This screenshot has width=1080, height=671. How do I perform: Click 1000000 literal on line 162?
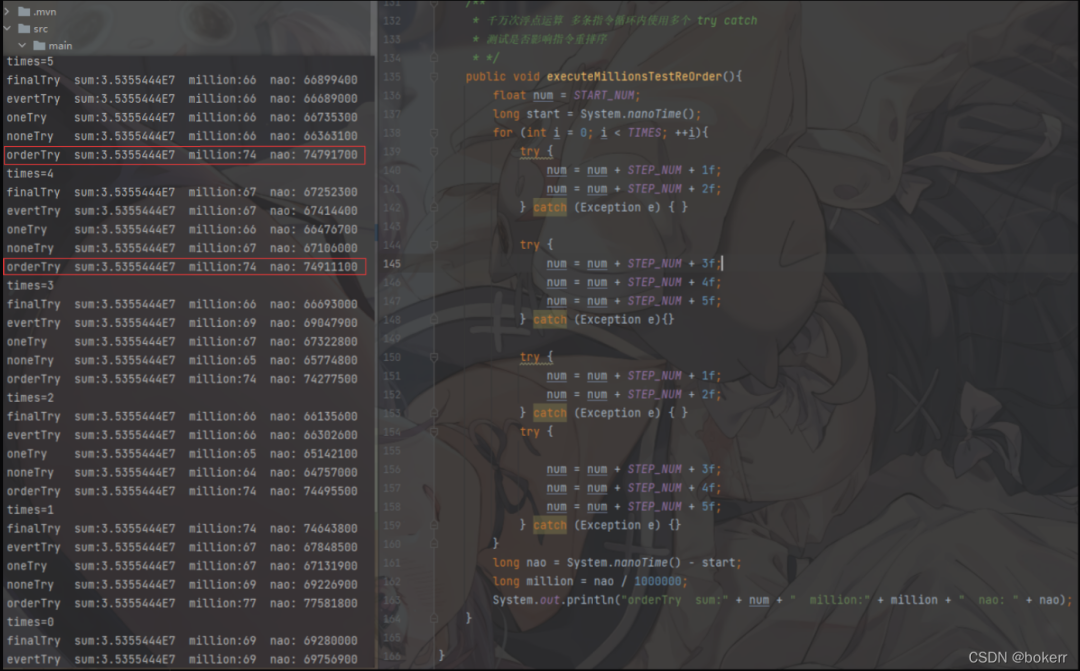click(658, 581)
